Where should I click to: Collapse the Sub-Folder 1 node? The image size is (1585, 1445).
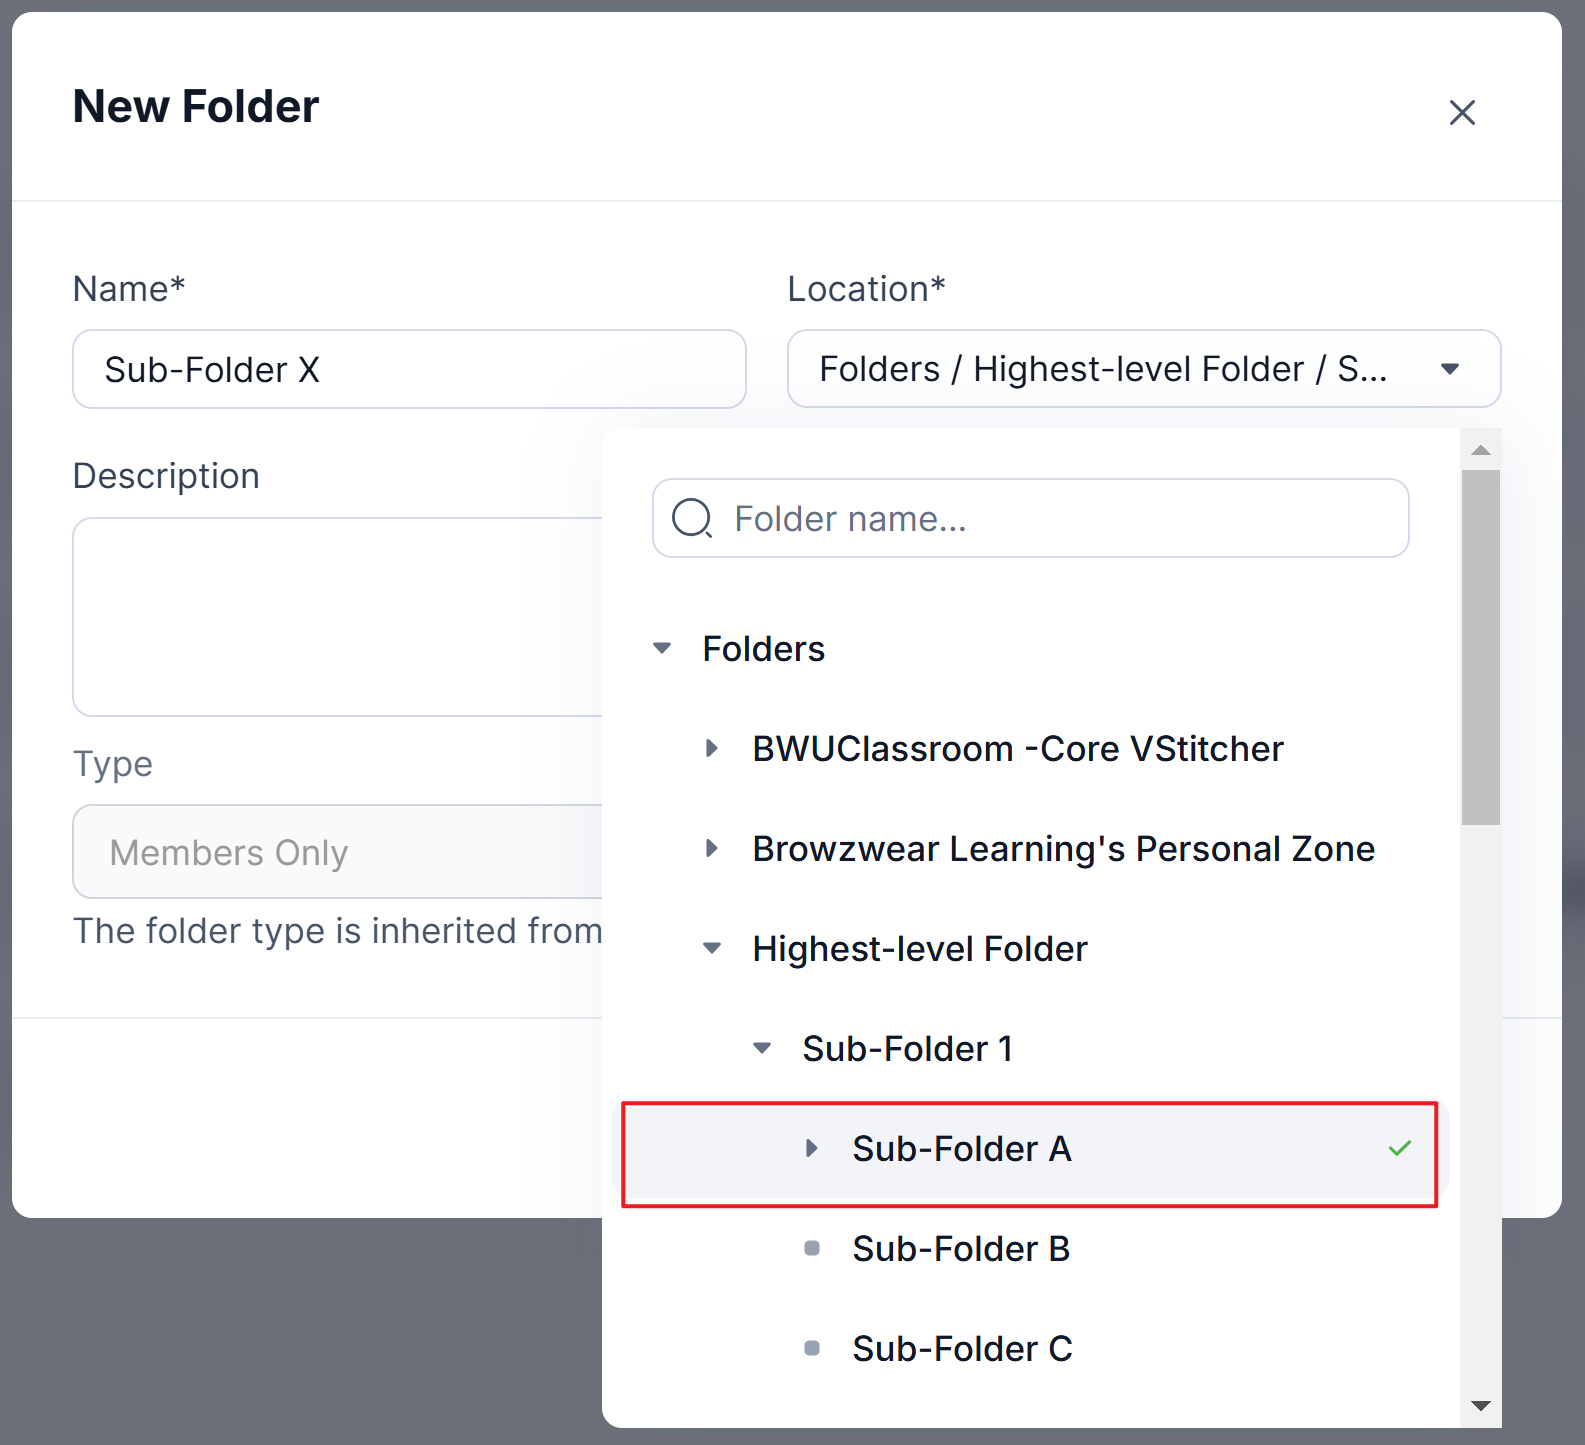(762, 1048)
